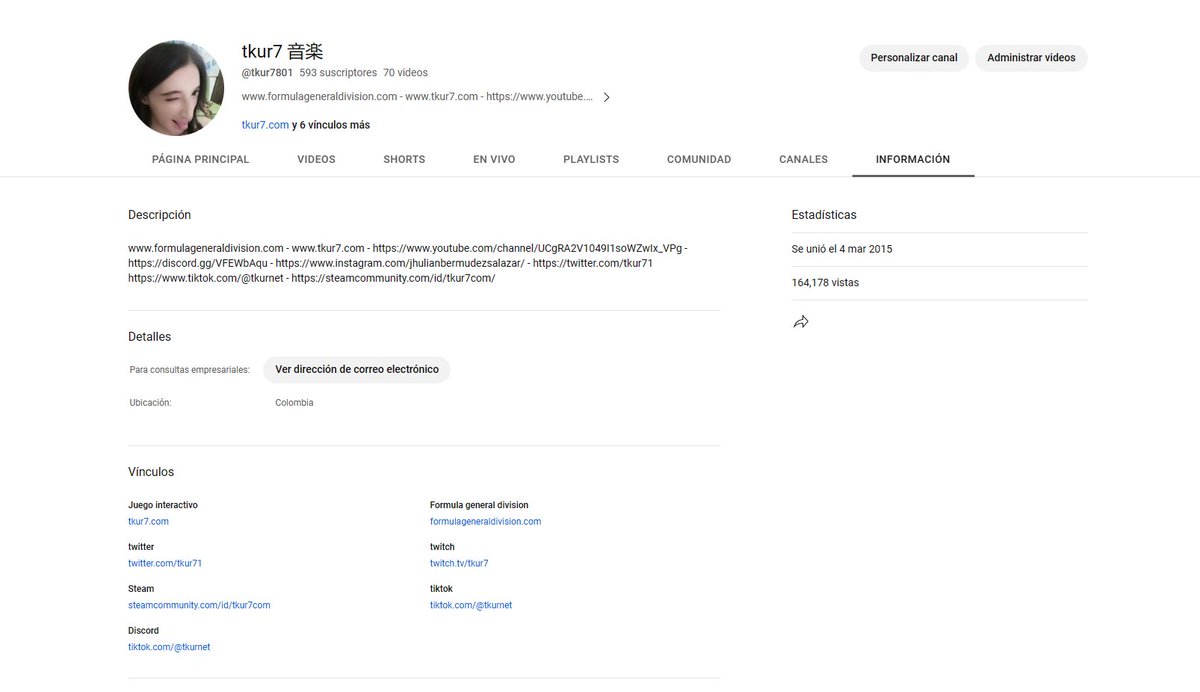Open the Discord section link
The width and height of the screenshot is (1200, 692).
[169, 648]
